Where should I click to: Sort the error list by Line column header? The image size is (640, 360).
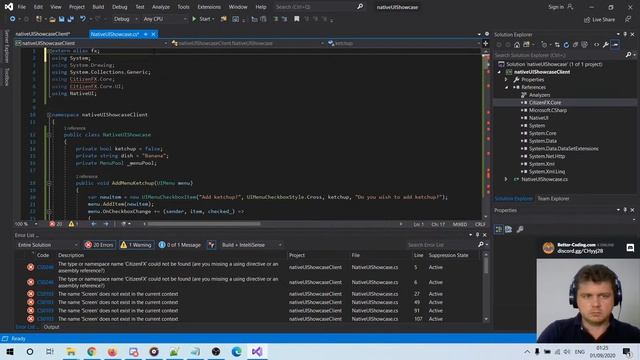pyautogui.click(x=418, y=255)
